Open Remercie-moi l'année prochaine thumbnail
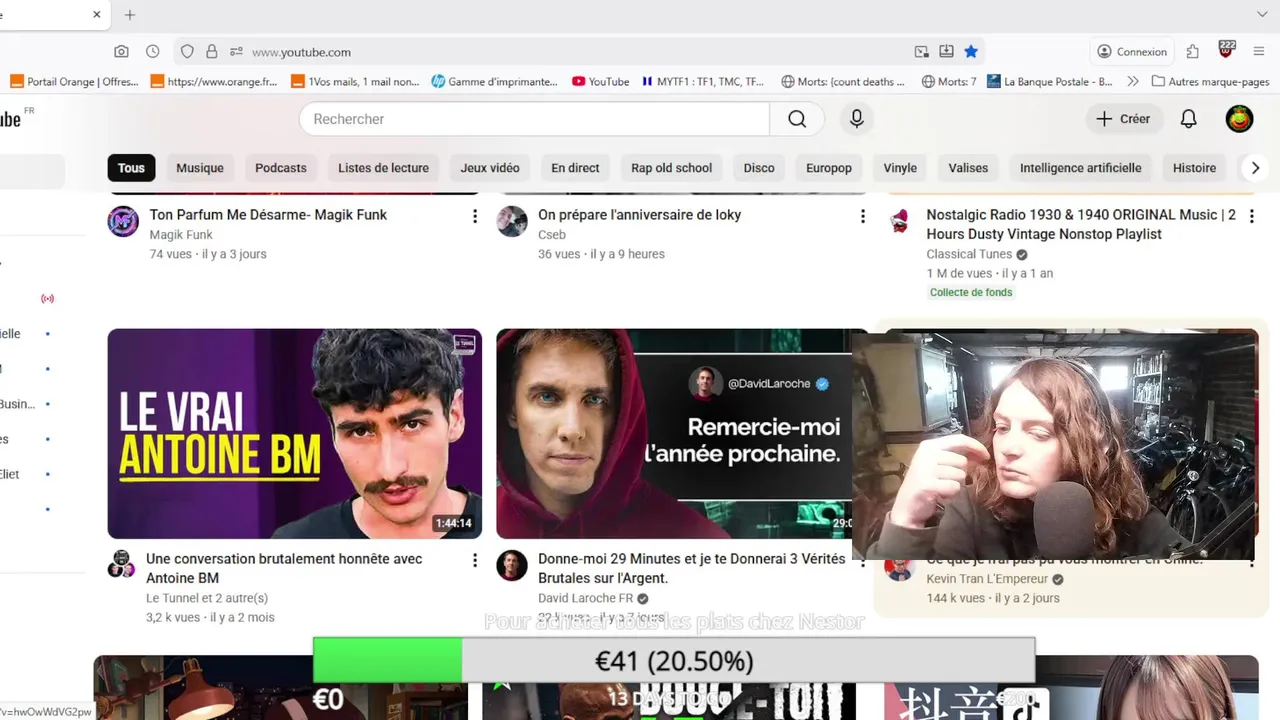This screenshot has height=720, width=1280. pyautogui.click(x=674, y=434)
